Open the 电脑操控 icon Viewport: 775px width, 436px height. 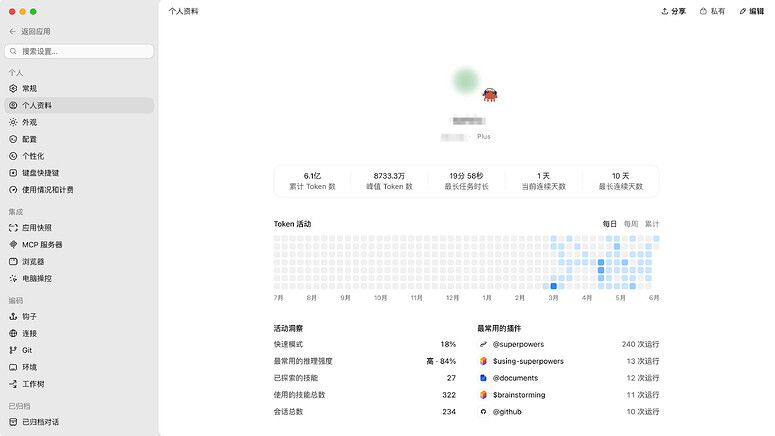[x=13, y=278]
